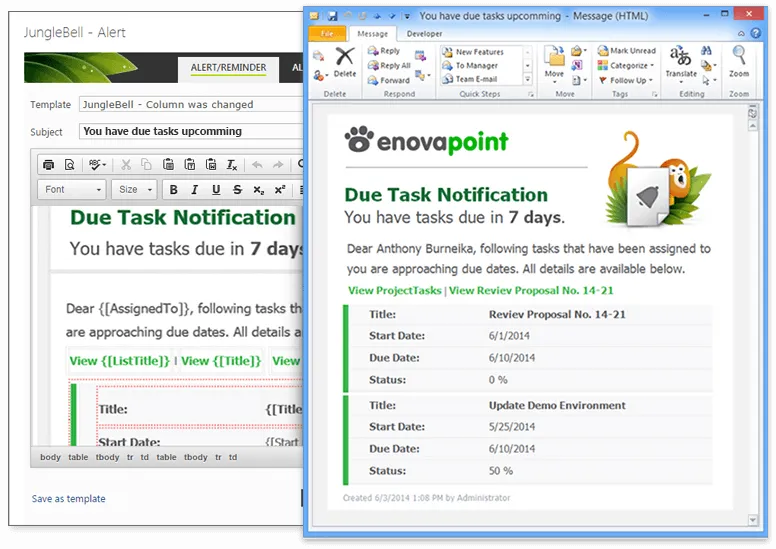
Task: Open the Font dropdown
Action: point(72,190)
